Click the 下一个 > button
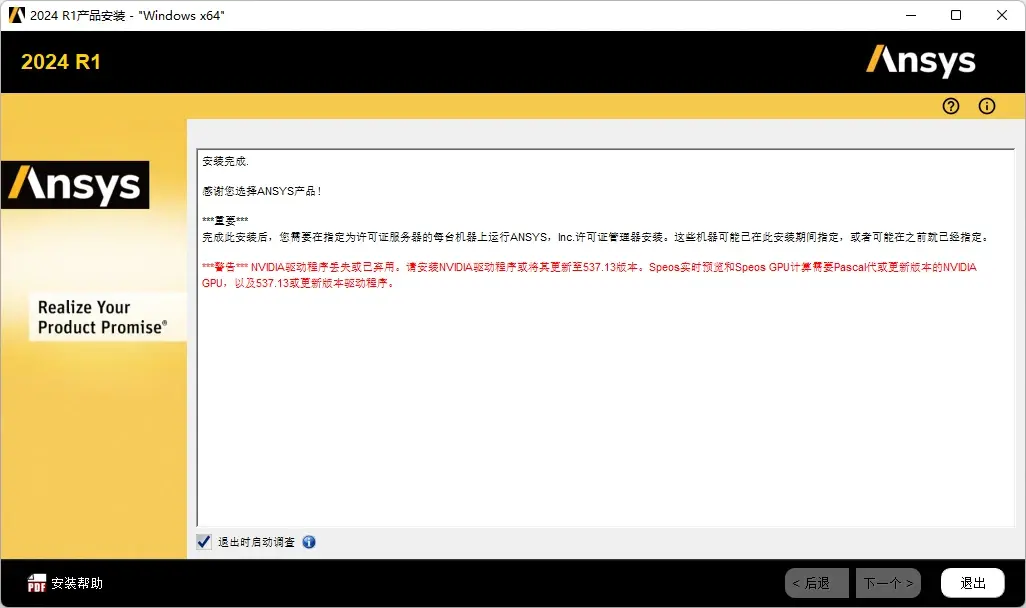This screenshot has width=1026, height=608. 888,583
